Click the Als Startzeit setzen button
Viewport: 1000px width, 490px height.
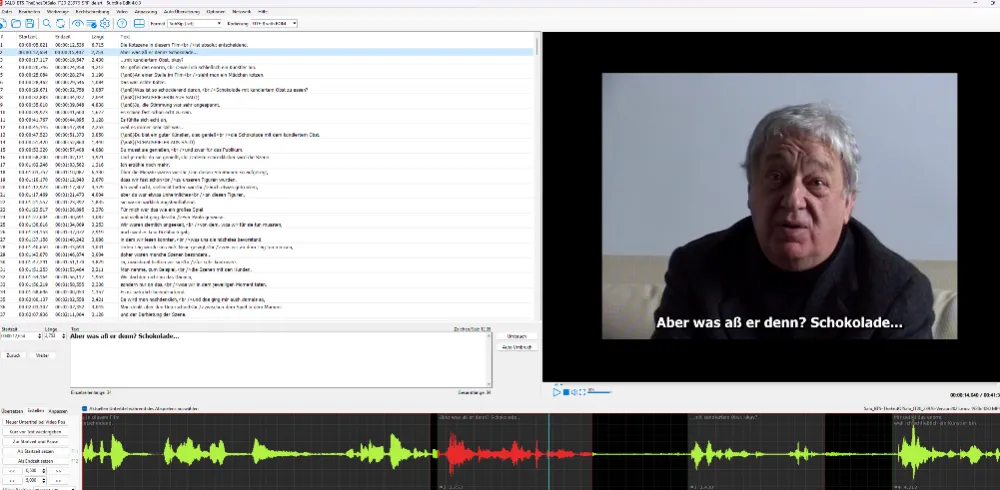[36, 451]
